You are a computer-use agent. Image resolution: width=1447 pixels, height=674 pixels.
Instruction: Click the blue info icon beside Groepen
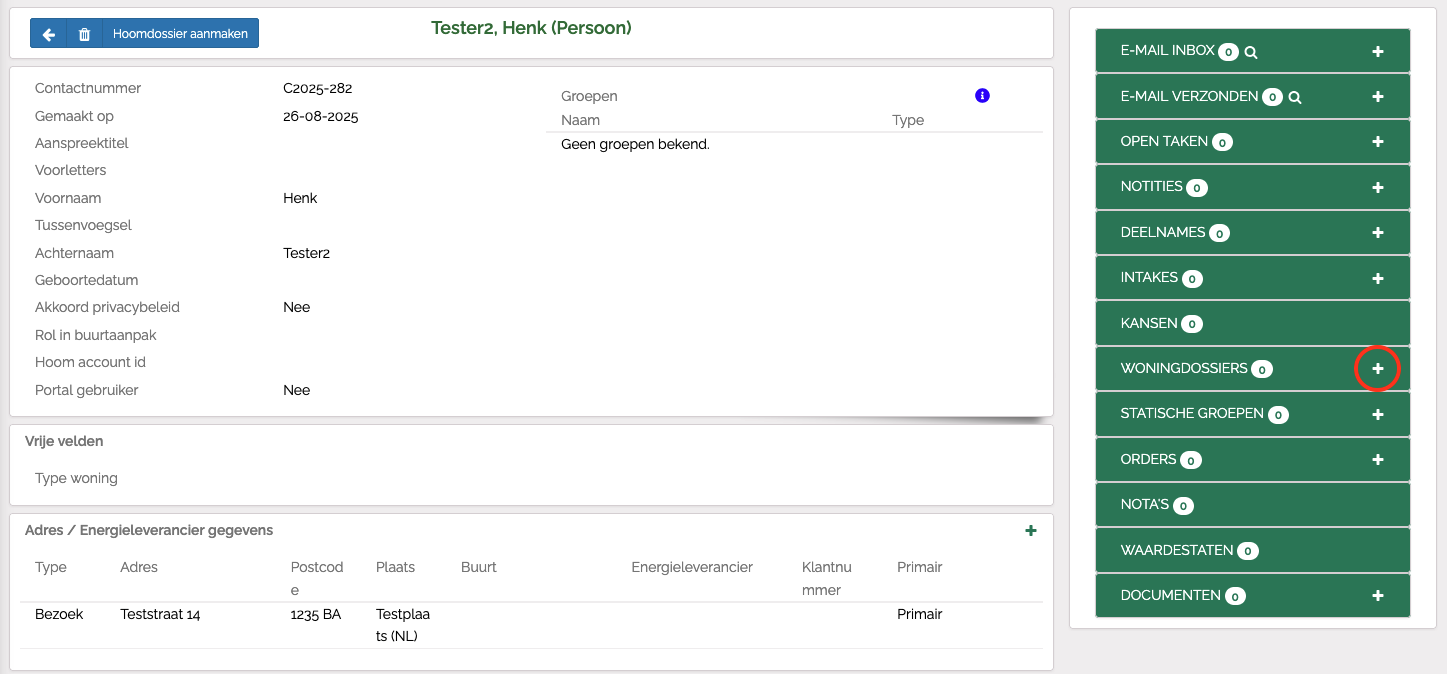coord(982,96)
